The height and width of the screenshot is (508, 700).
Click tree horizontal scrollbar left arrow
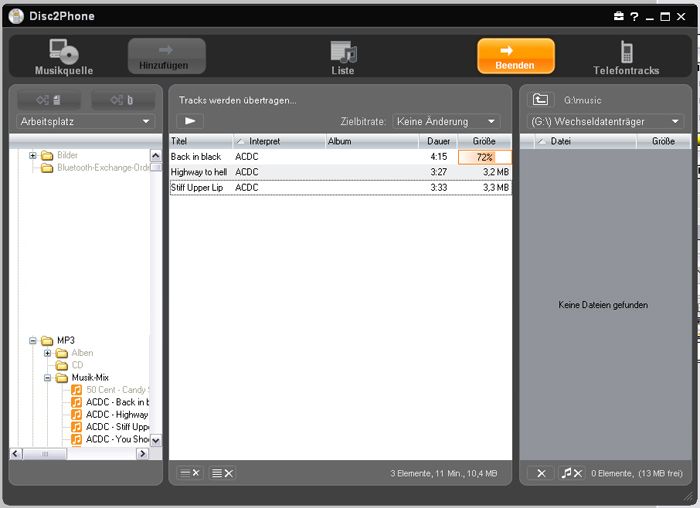pyautogui.click(x=15, y=454)
